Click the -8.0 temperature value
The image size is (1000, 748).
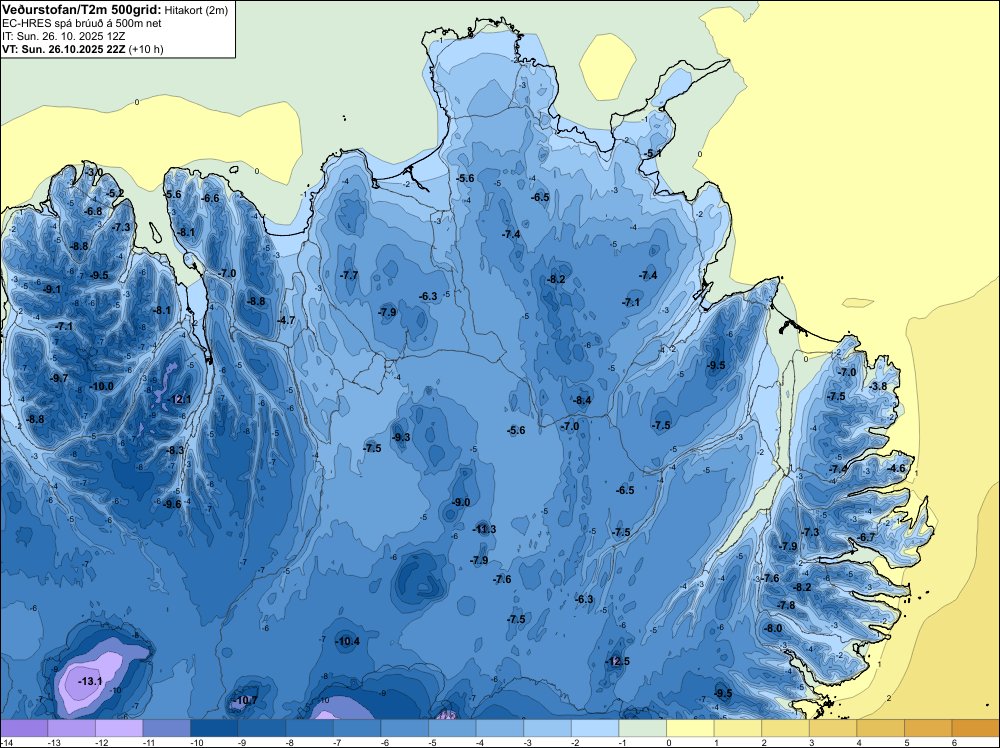[773, 627]
